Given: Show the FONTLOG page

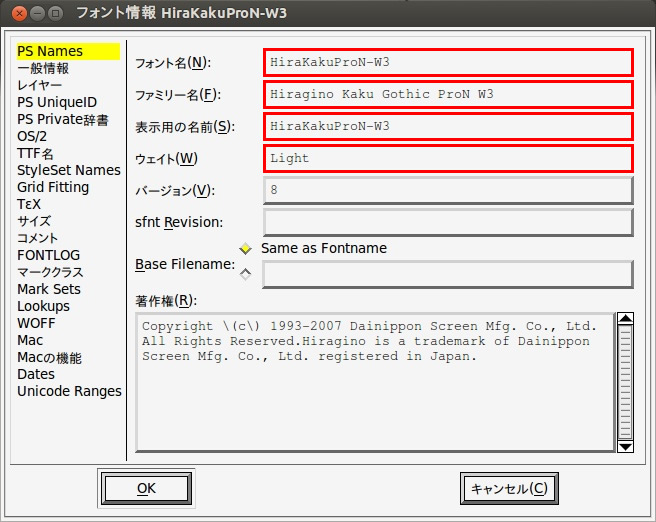Looking at the screenshot, I should [x=49, y=255].
